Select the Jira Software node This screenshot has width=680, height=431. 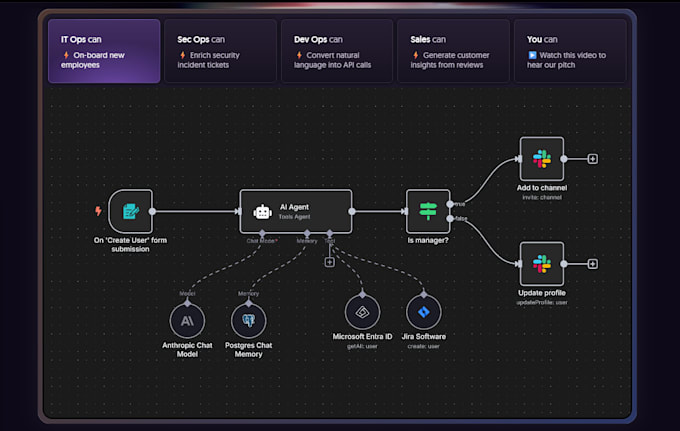(424, 312)
